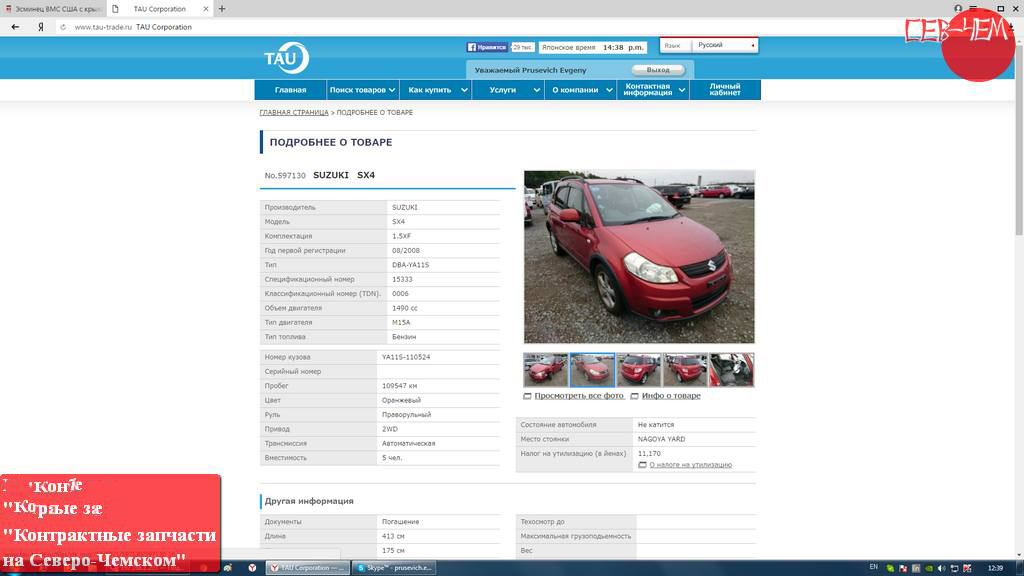Close the TAU Corporation tab

(206, 8)
